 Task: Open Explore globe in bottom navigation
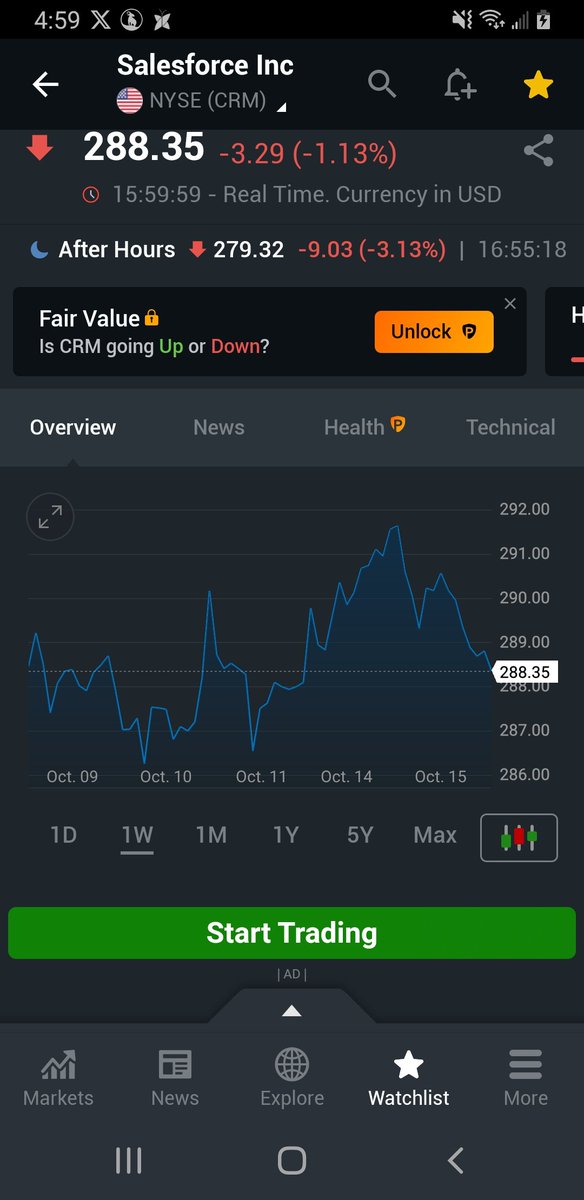click(x=292, y=1078)
